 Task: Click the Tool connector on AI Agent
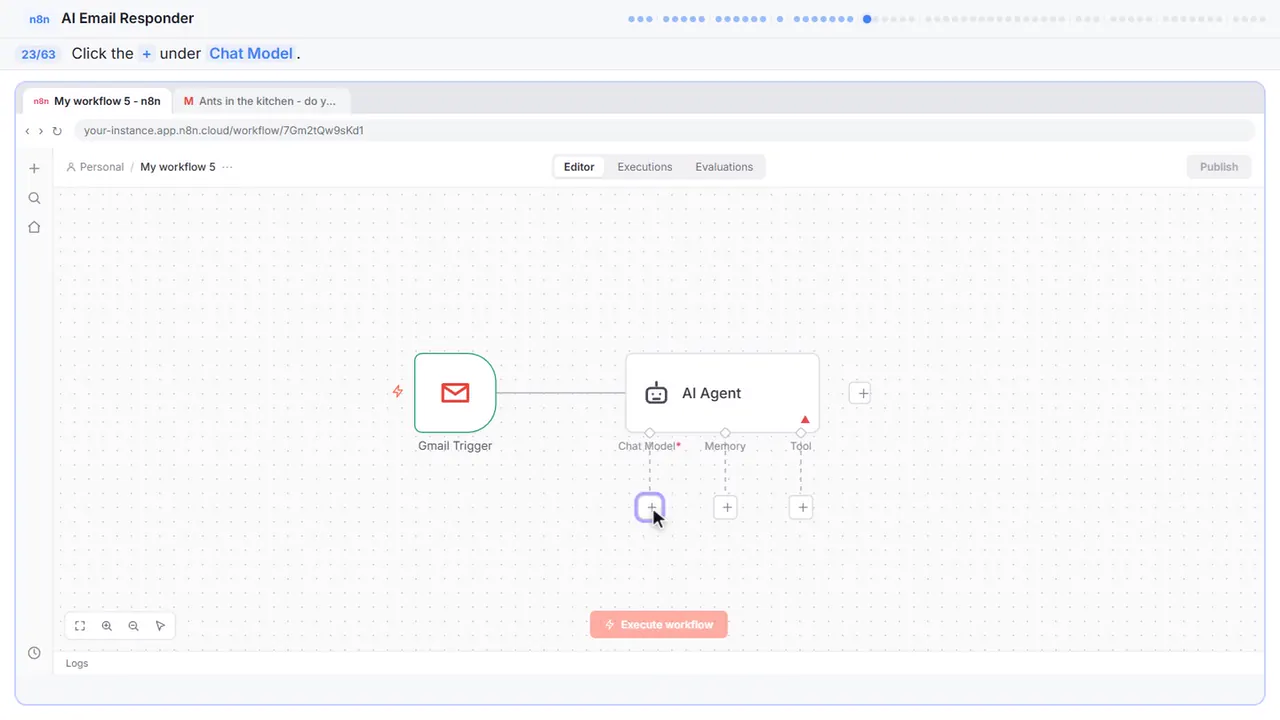[800, 433]
